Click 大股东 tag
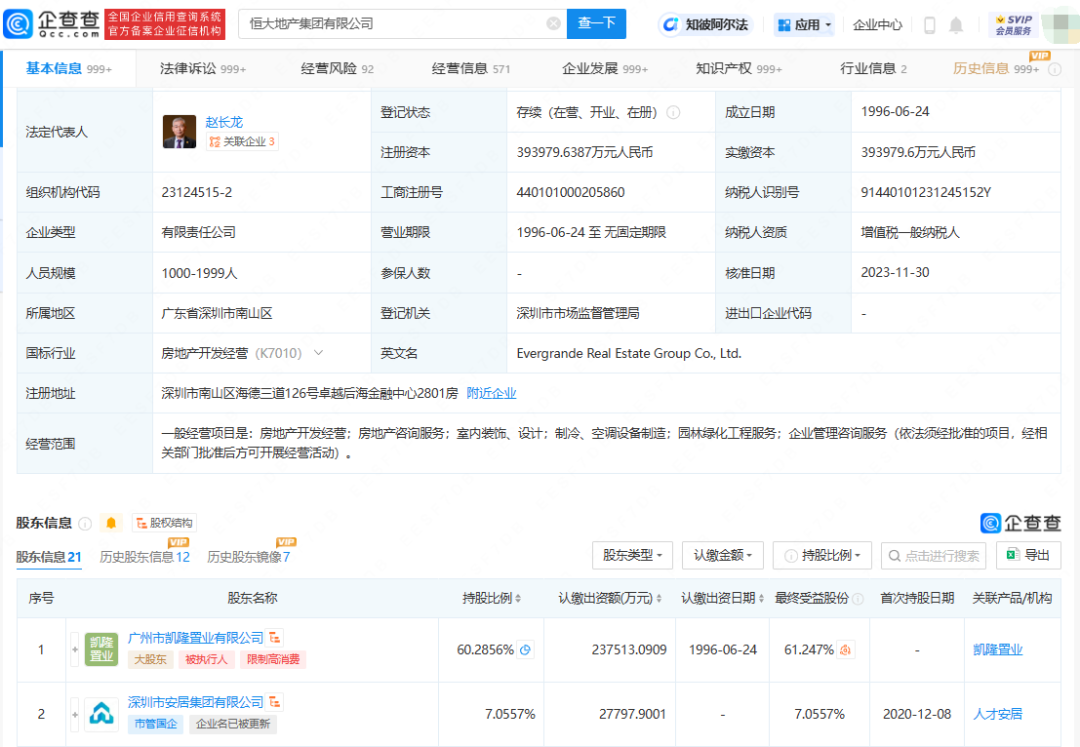This screenshot has height=747, width=1080. 150,659
